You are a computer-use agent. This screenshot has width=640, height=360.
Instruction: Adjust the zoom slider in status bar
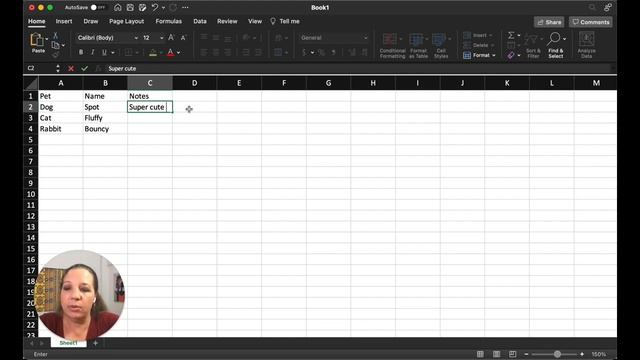[557, 354]
